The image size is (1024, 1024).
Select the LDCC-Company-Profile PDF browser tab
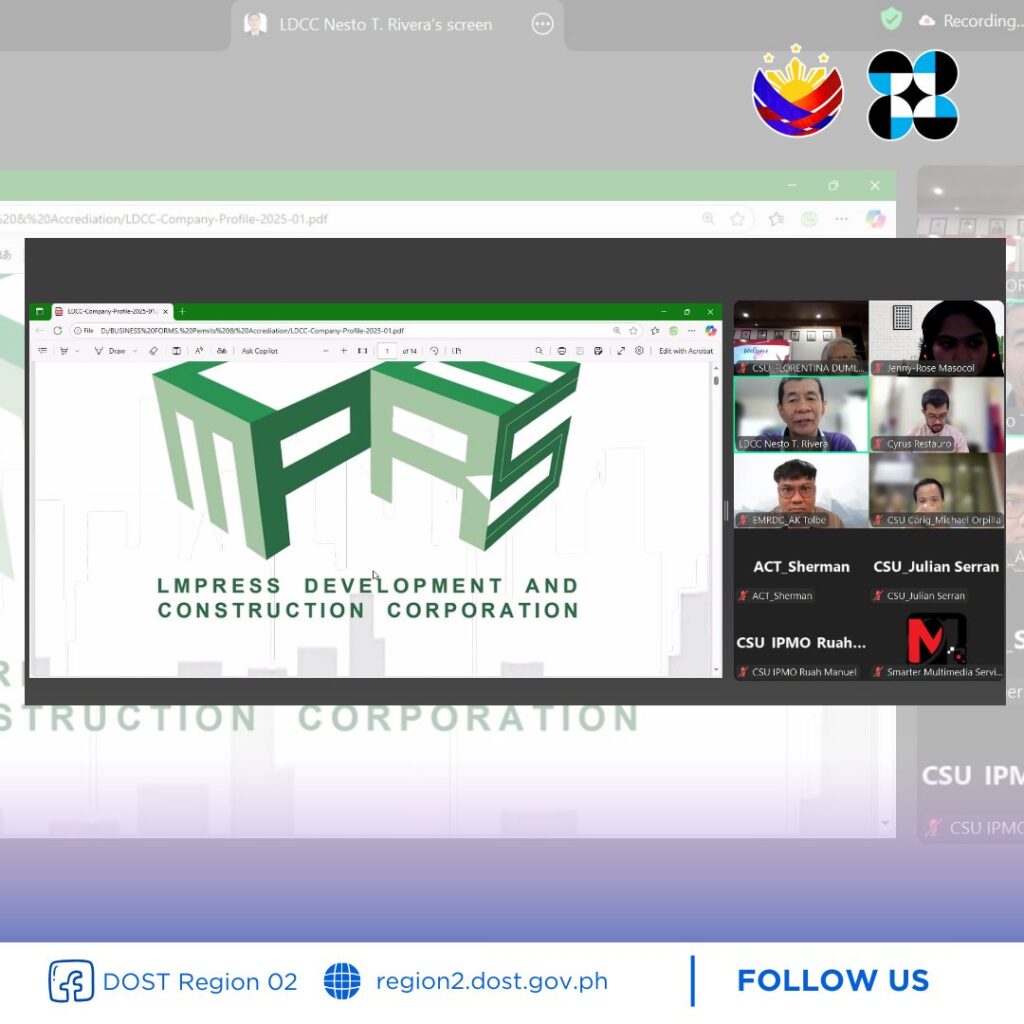pyautogui.click(x=110, y=311)
